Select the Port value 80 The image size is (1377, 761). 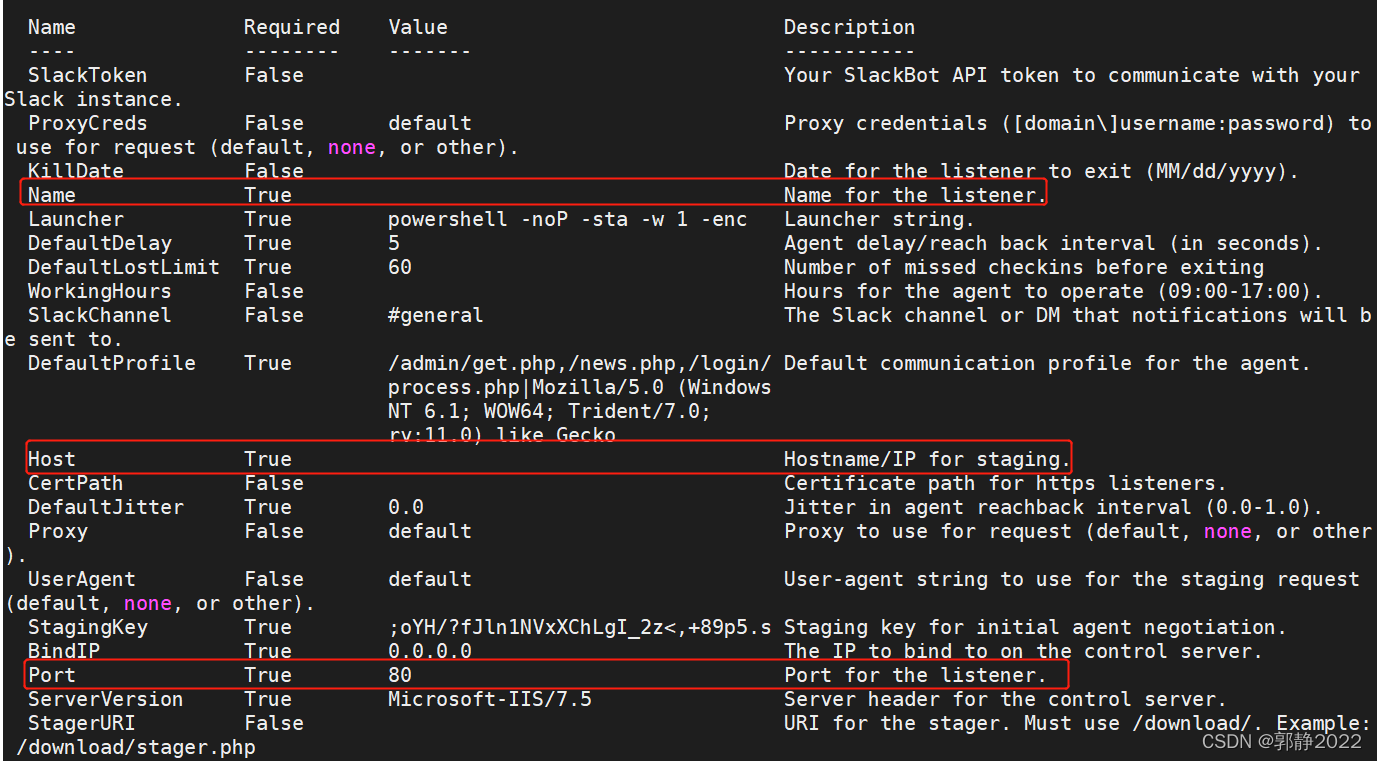(x=400, y=675)
